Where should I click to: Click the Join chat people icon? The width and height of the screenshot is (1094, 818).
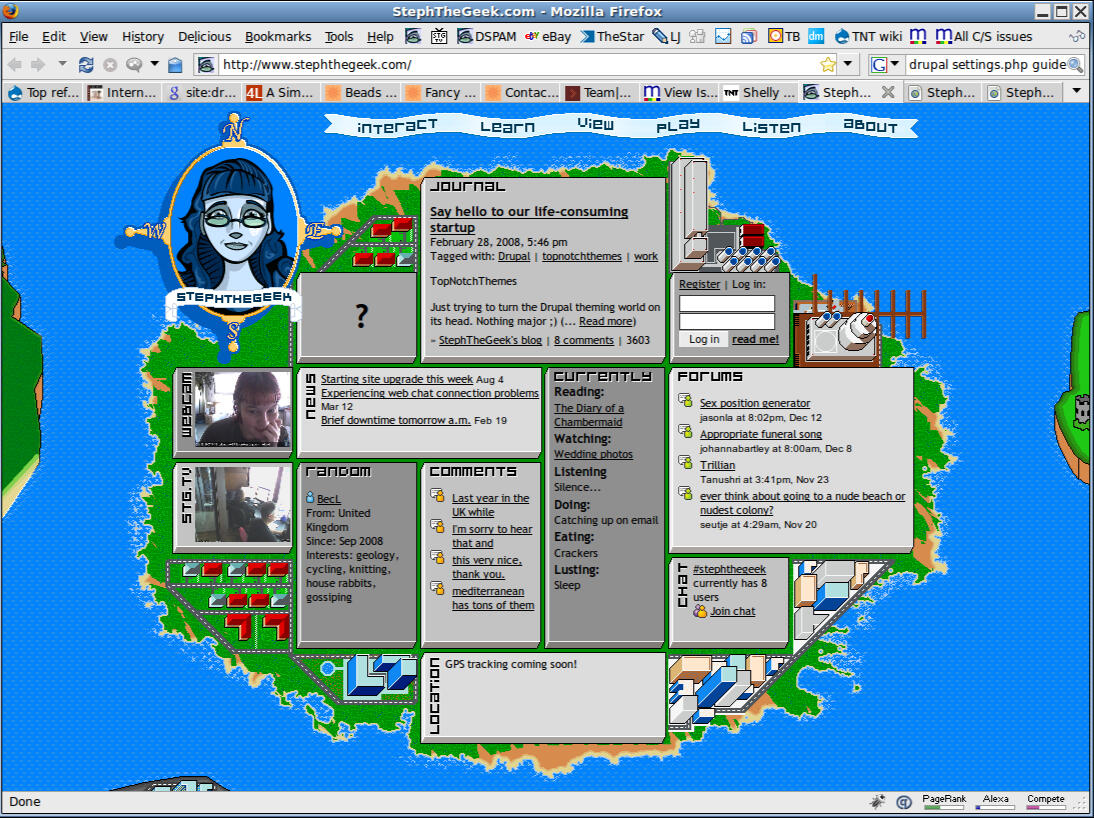700,611
